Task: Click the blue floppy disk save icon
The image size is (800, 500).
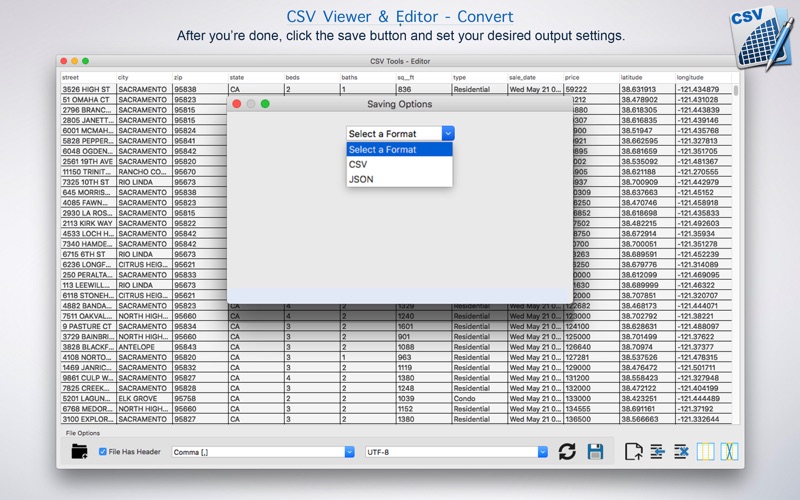Action: click(x=595, y=452)
